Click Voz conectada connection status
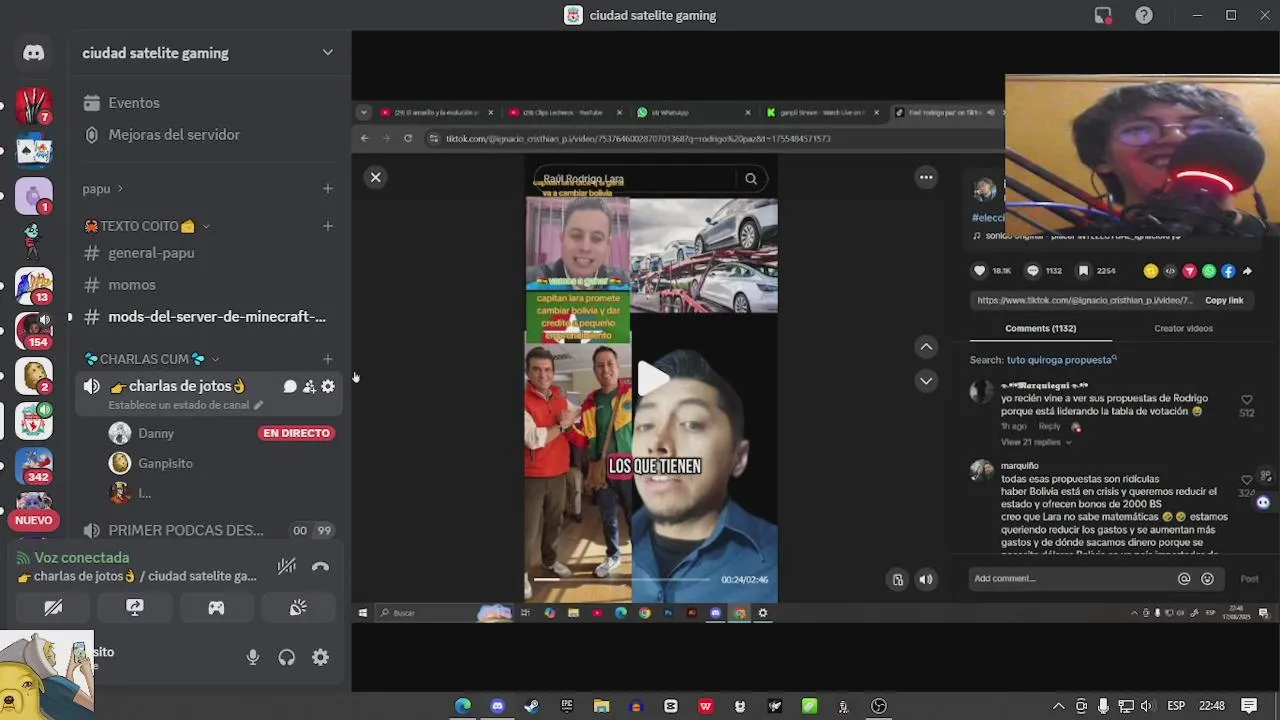This screenshot has width=1280, height=720. point(81,558)
